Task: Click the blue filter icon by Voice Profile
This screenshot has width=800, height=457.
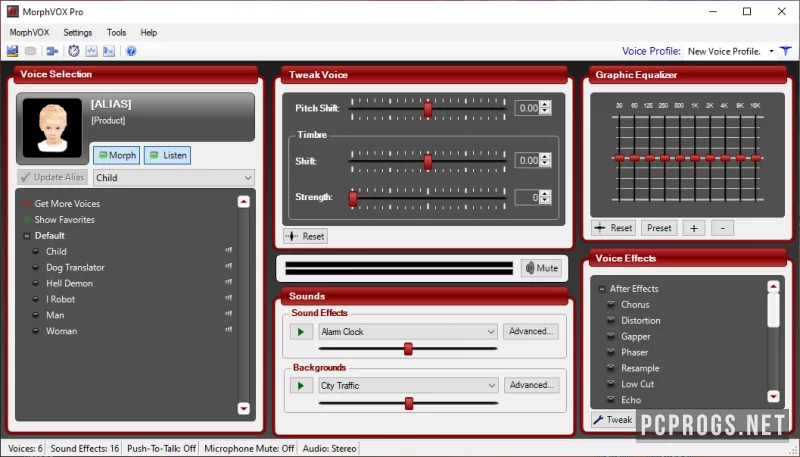Action: pyautogui.click(x=786, y=51)
